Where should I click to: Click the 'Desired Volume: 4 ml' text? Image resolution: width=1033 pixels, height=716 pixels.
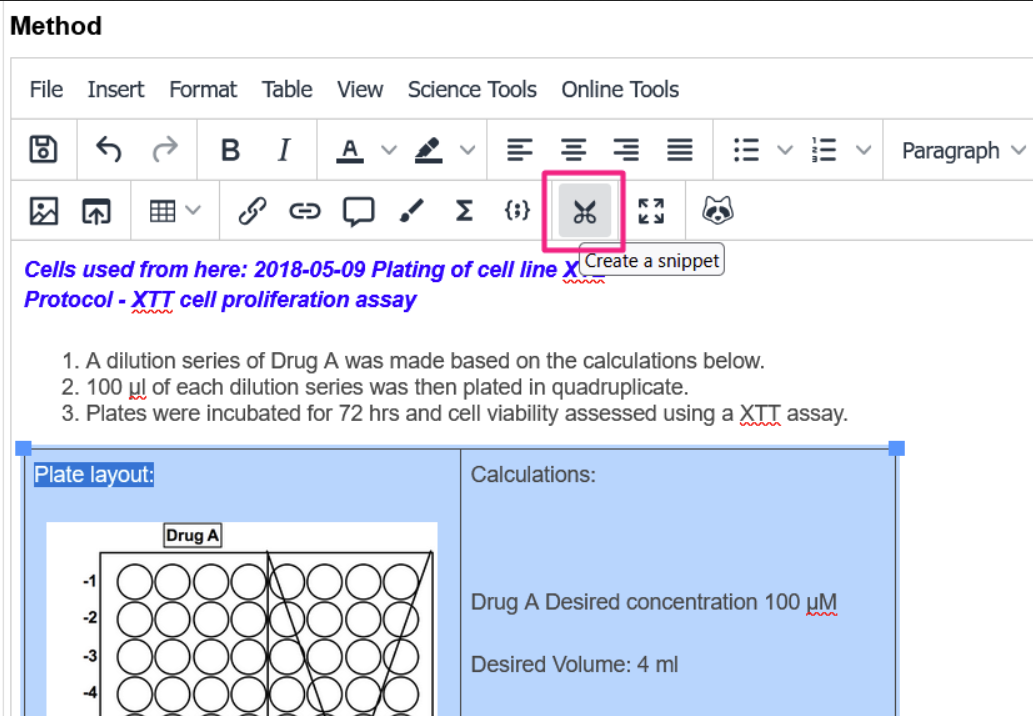(x=574, y=664)
